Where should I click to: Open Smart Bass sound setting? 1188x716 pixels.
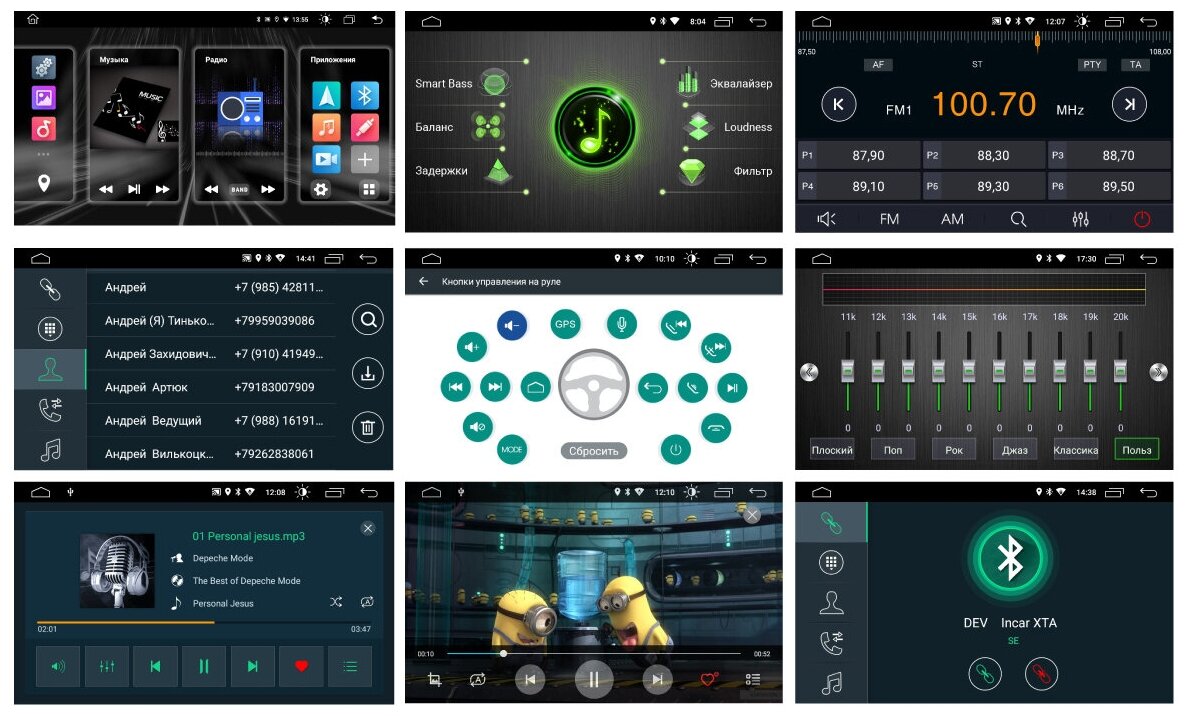(461, 83)
